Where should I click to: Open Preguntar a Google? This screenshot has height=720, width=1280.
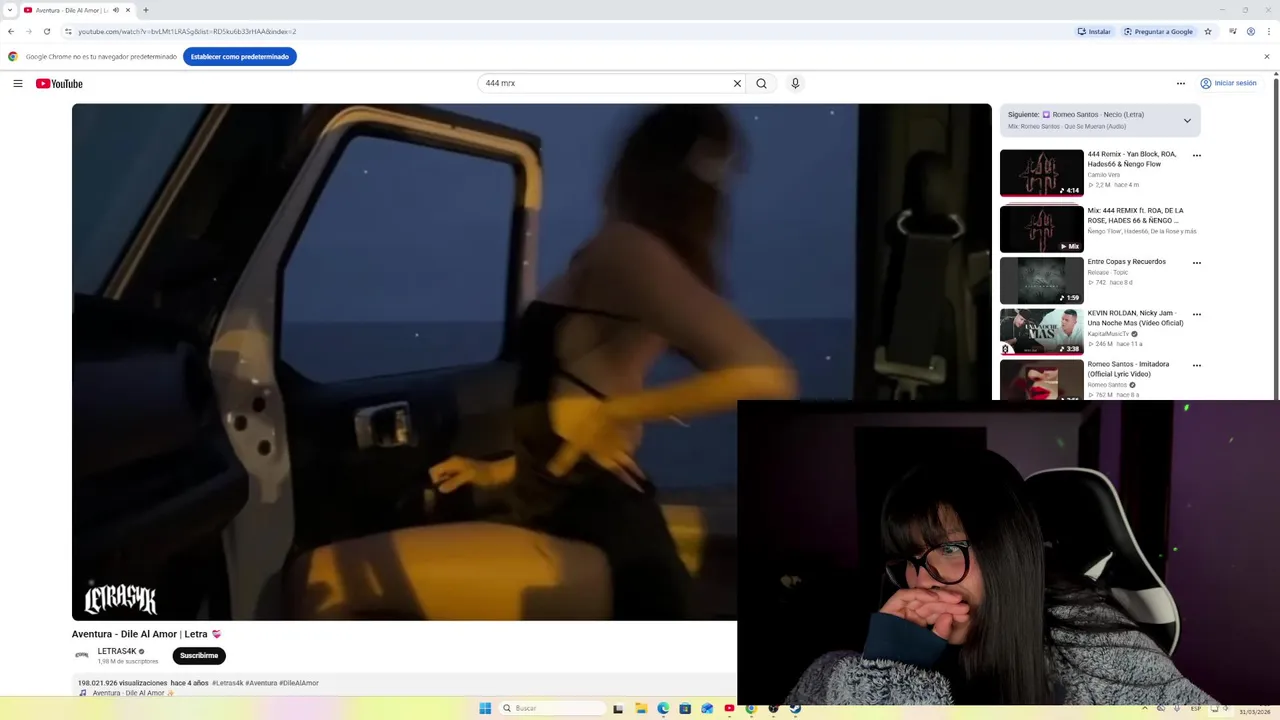click(1157, 31)
